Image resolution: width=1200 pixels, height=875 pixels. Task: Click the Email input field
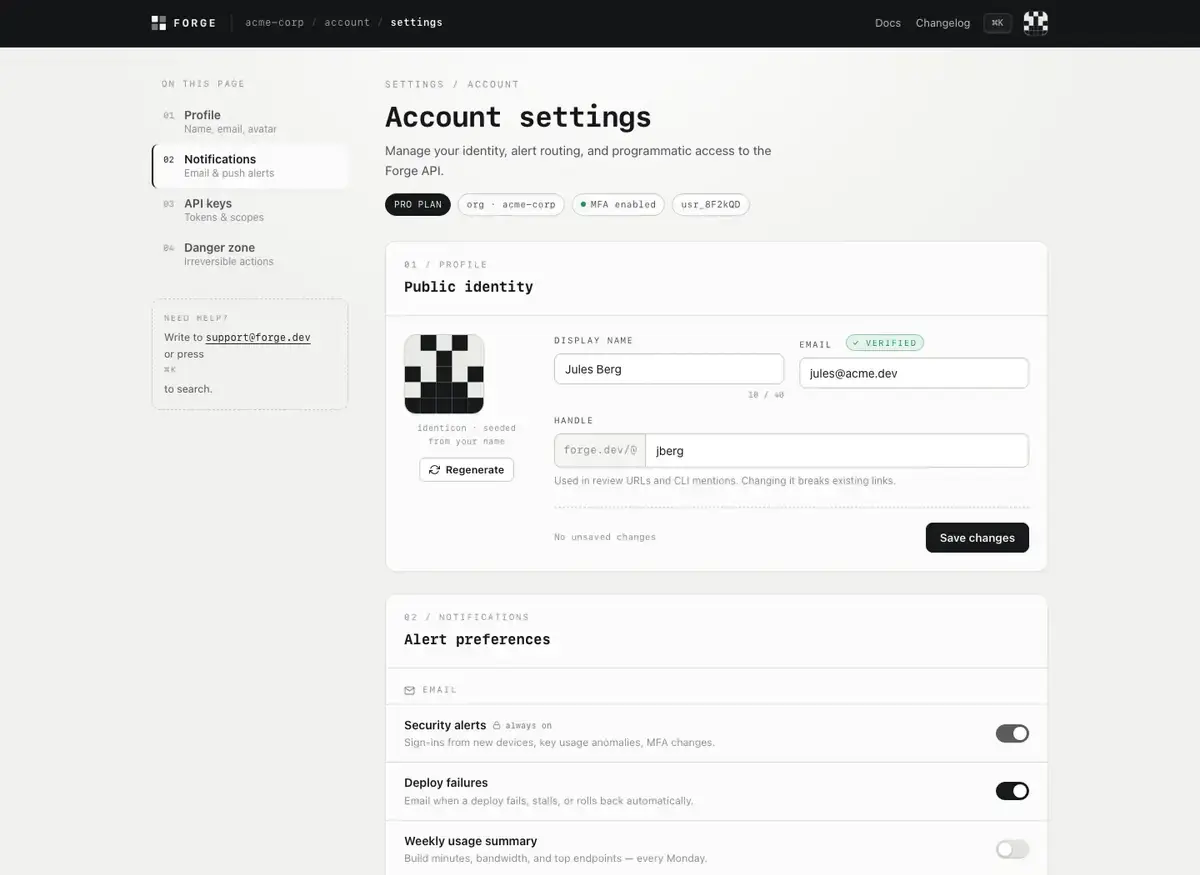point(914,373)
